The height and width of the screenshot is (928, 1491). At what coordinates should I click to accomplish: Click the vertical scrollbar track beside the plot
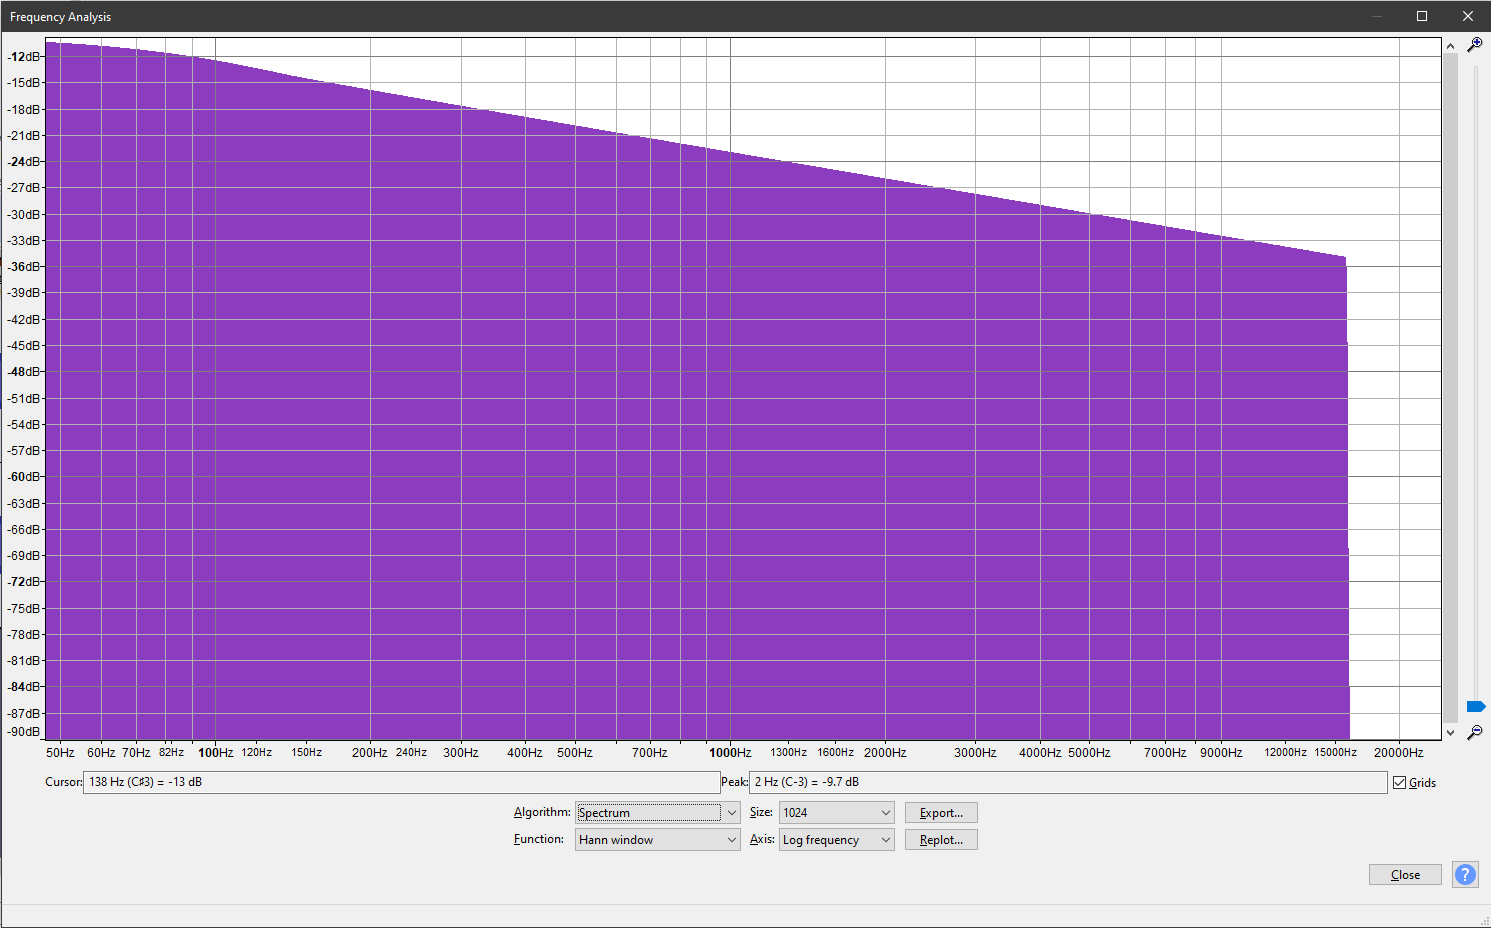pyautogui.click(x=1450, y=380)
